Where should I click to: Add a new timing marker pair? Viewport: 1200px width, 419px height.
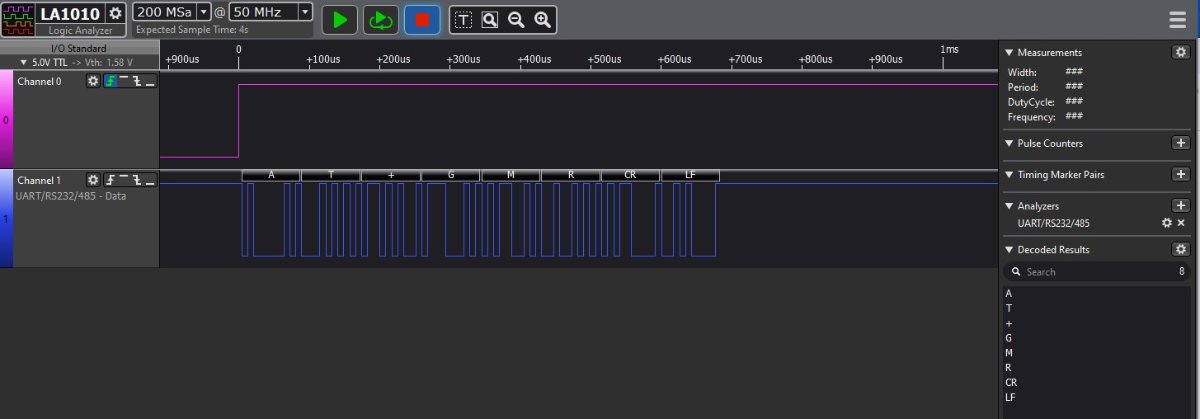pos(1180,174)
